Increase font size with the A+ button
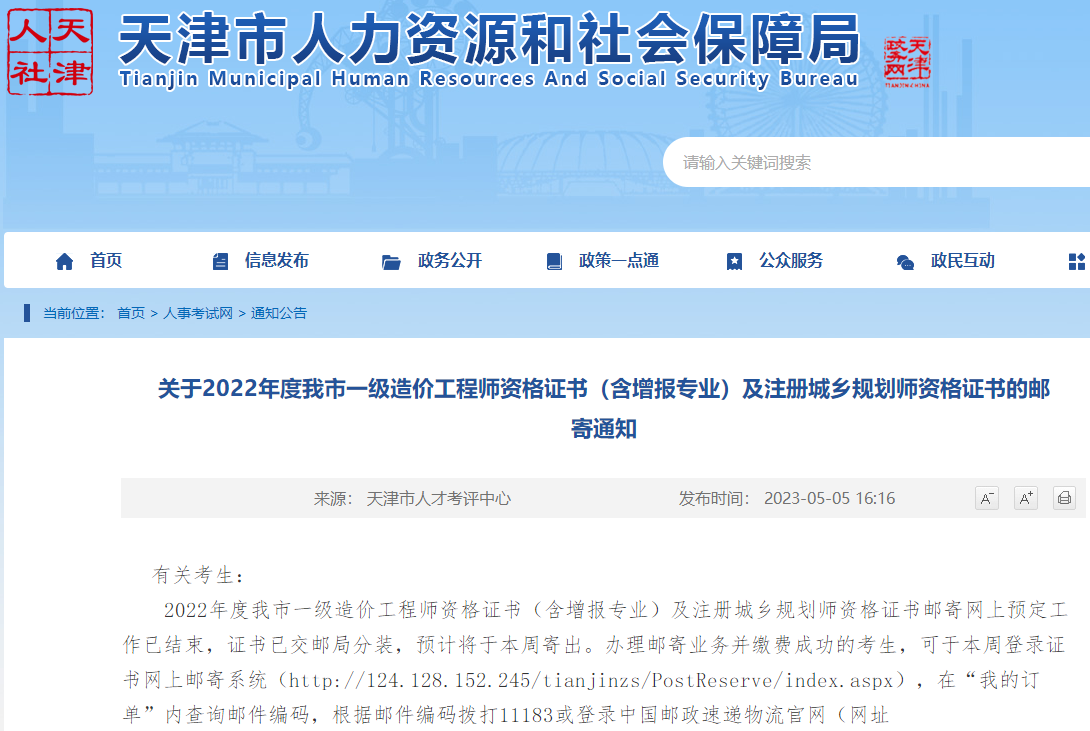This screenshot has height=731, width=1090. pyautogui.click(x=1025, y=498)
